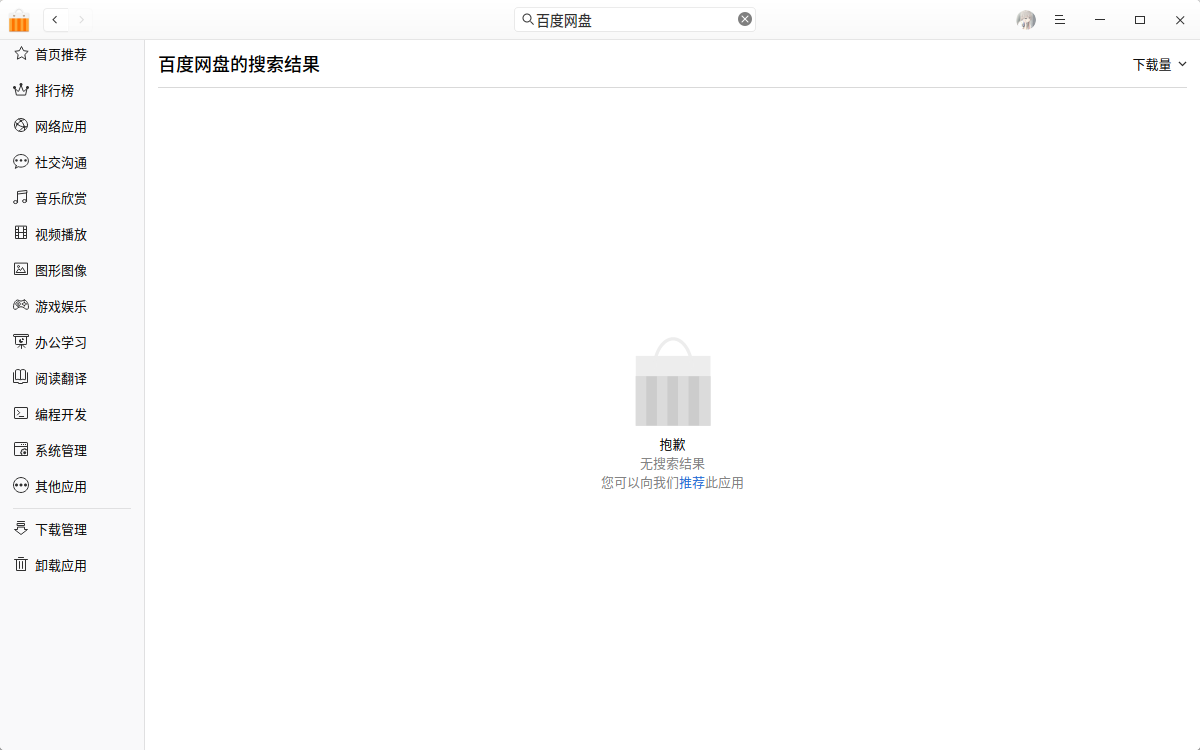Click the 系统管理 window icon
Screen dimensions: 1200x750
point(21,449)
